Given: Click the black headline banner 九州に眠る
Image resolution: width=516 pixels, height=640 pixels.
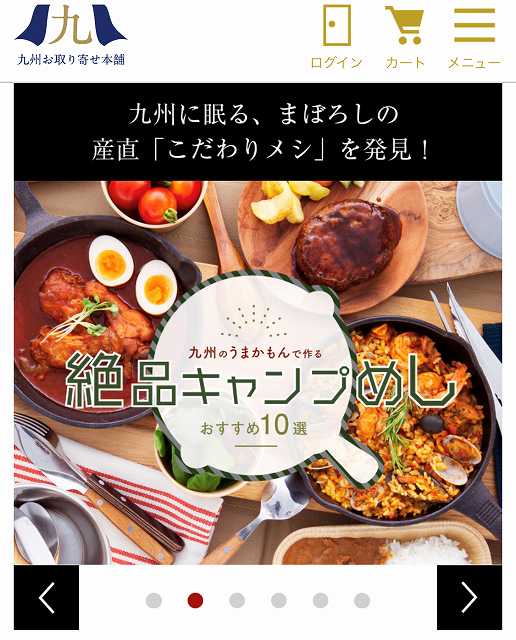Looking at the screenshot, I should (x=258, y=132).
